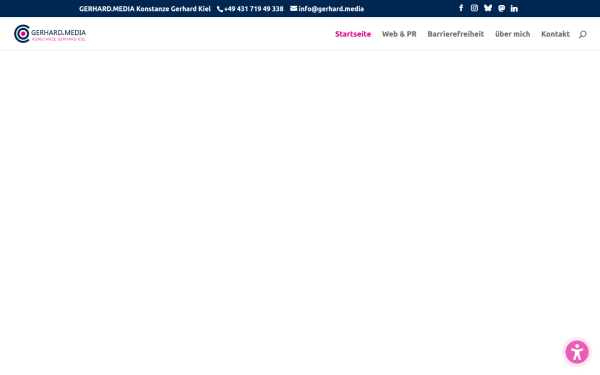Image resolution: width=600 pixels, height=375 pixels.
Task: Click the phone handset icon
Action: 220,9
